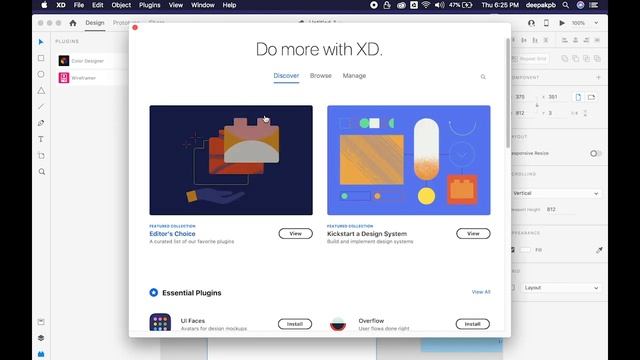Open the Apple menu
The height and width of the screenshot is (360, 640).
point(44,5)
